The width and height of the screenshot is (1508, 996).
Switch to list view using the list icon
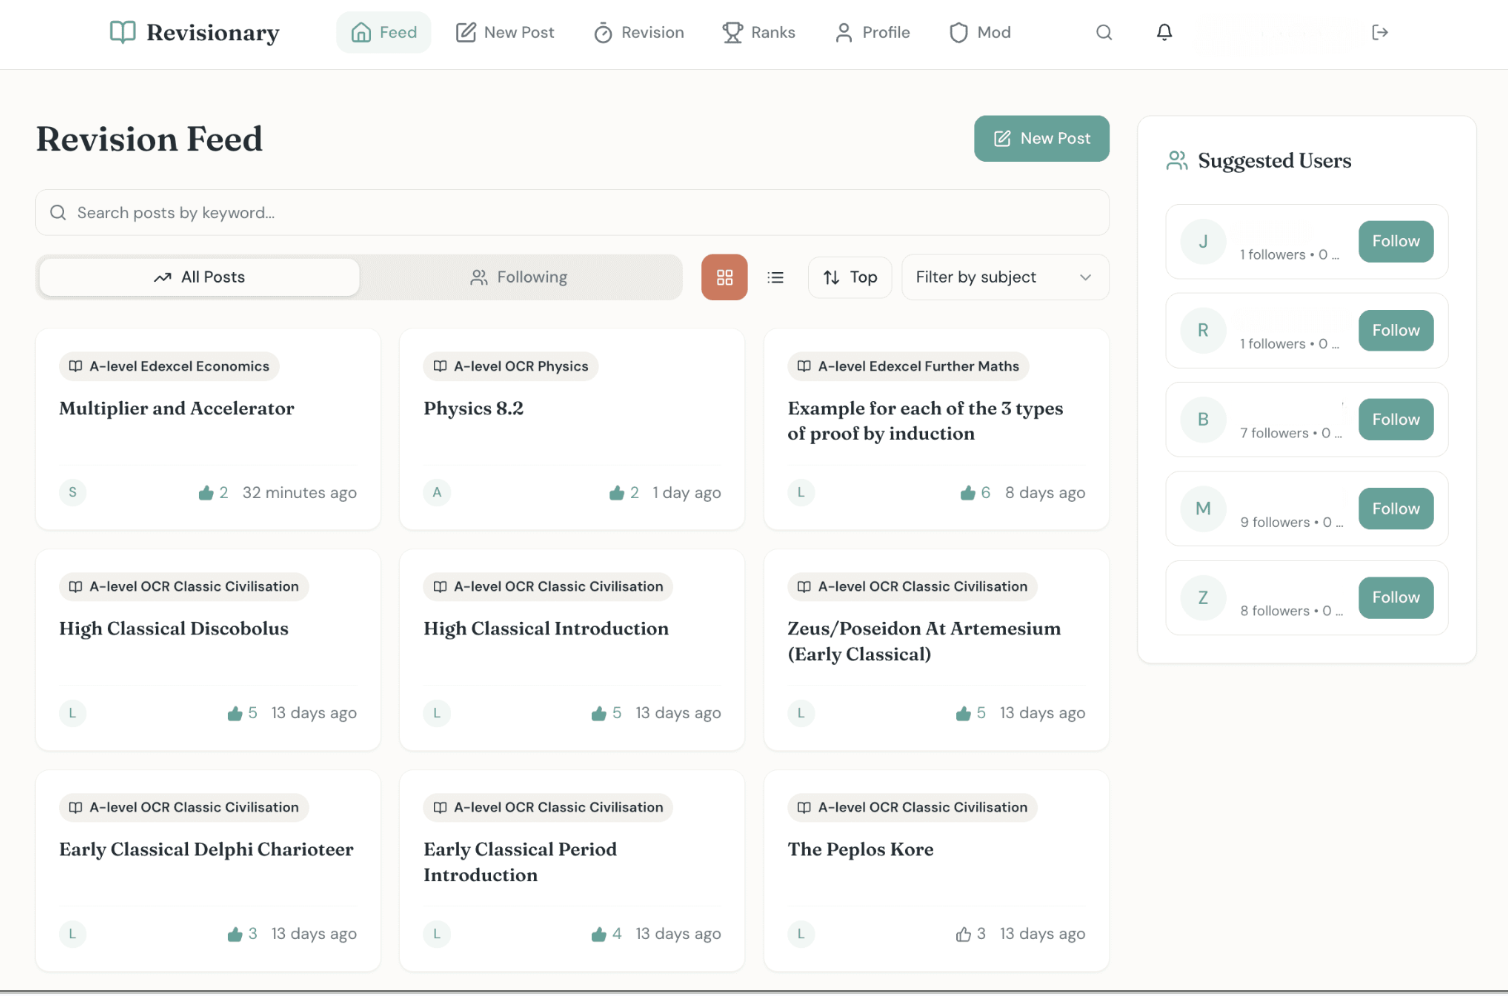775,277
